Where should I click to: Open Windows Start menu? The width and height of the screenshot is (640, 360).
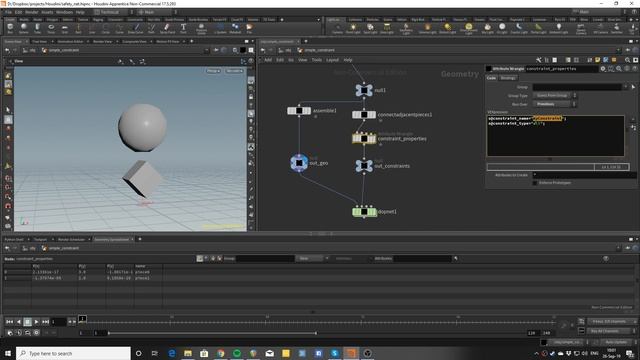point(8,353)
